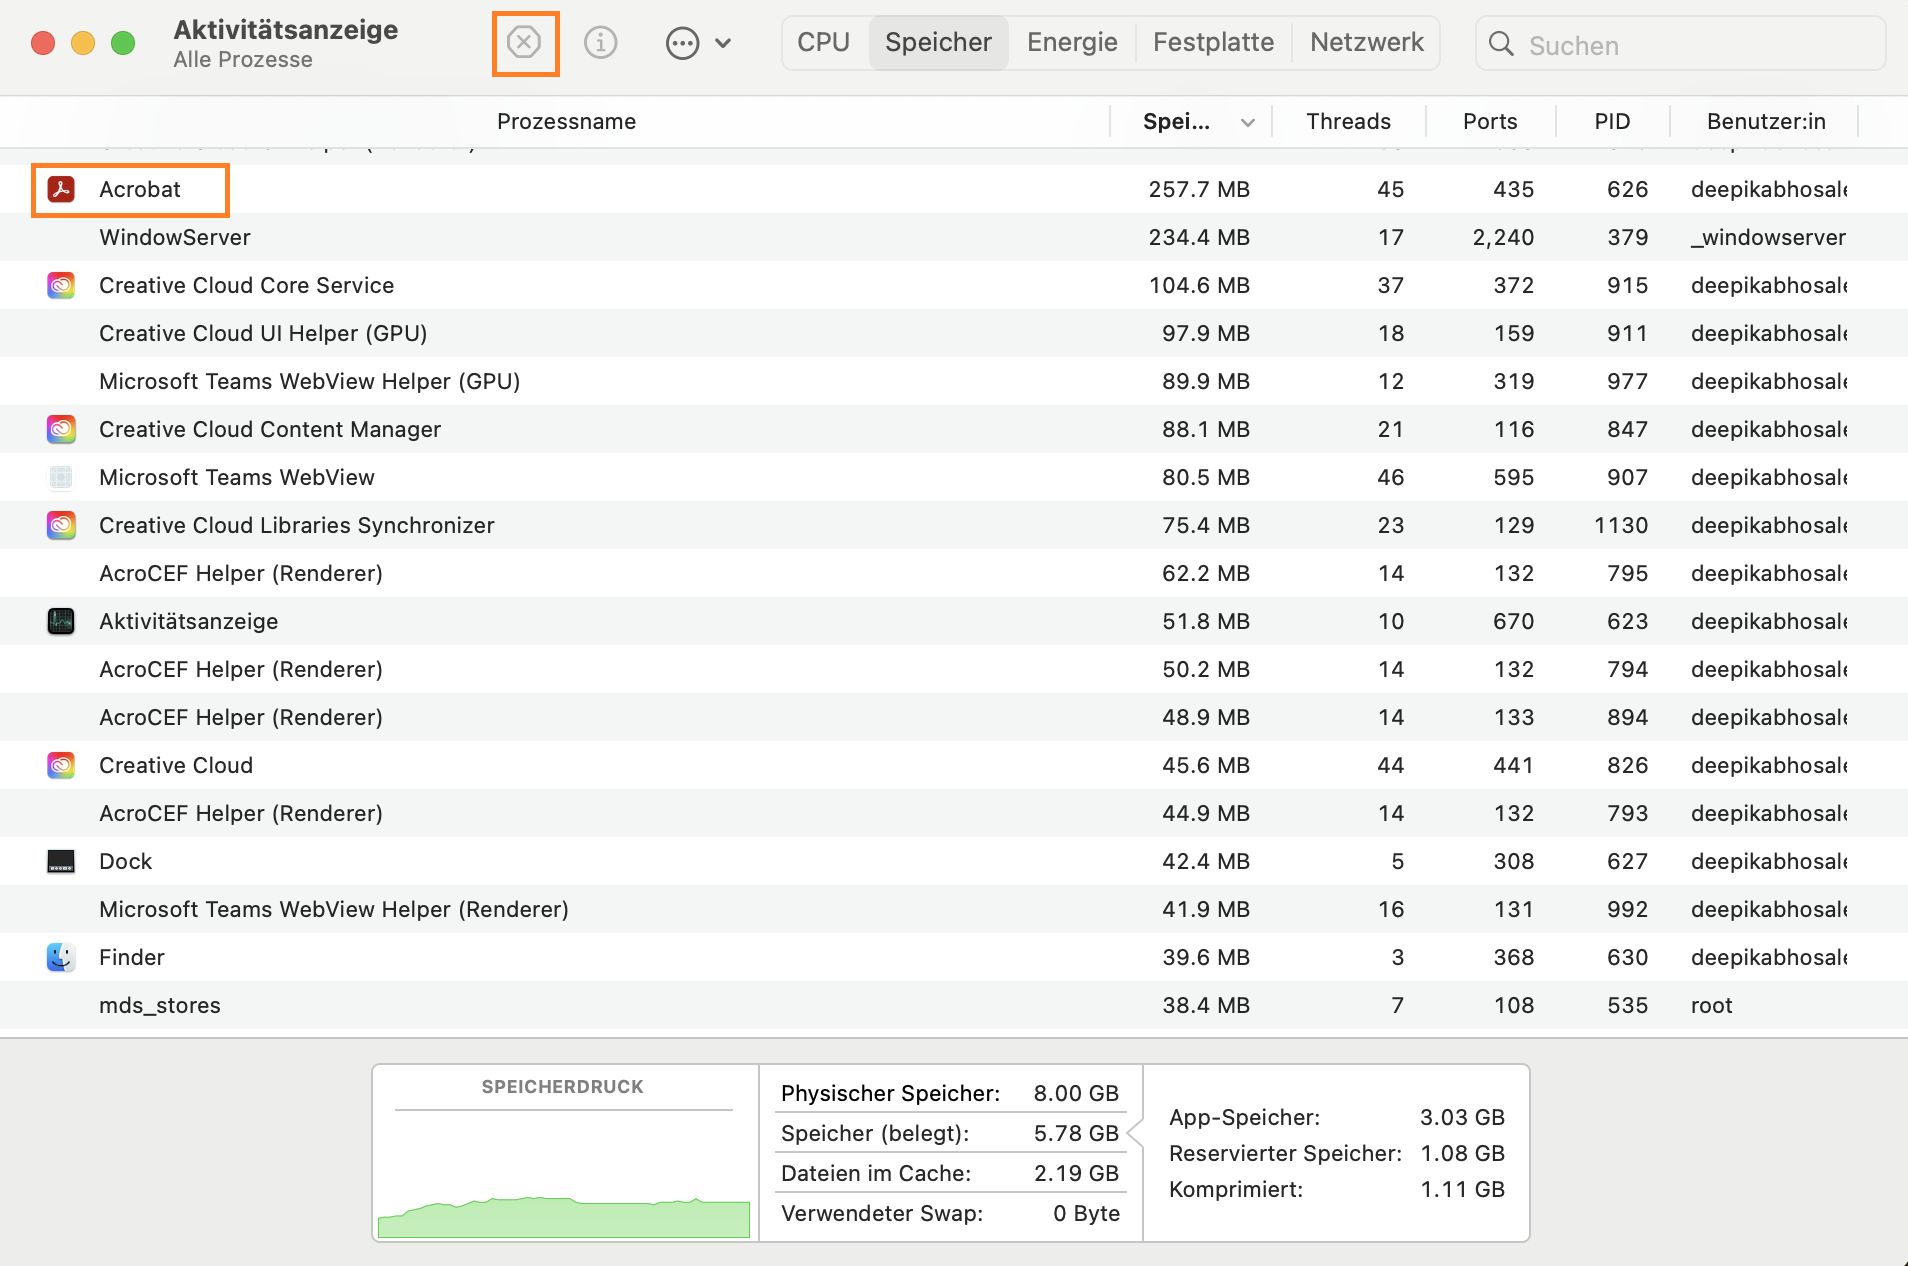Click the Finder icon in the process list
The width and height of the screenshot is (1908, 1266).
[61, 957]
